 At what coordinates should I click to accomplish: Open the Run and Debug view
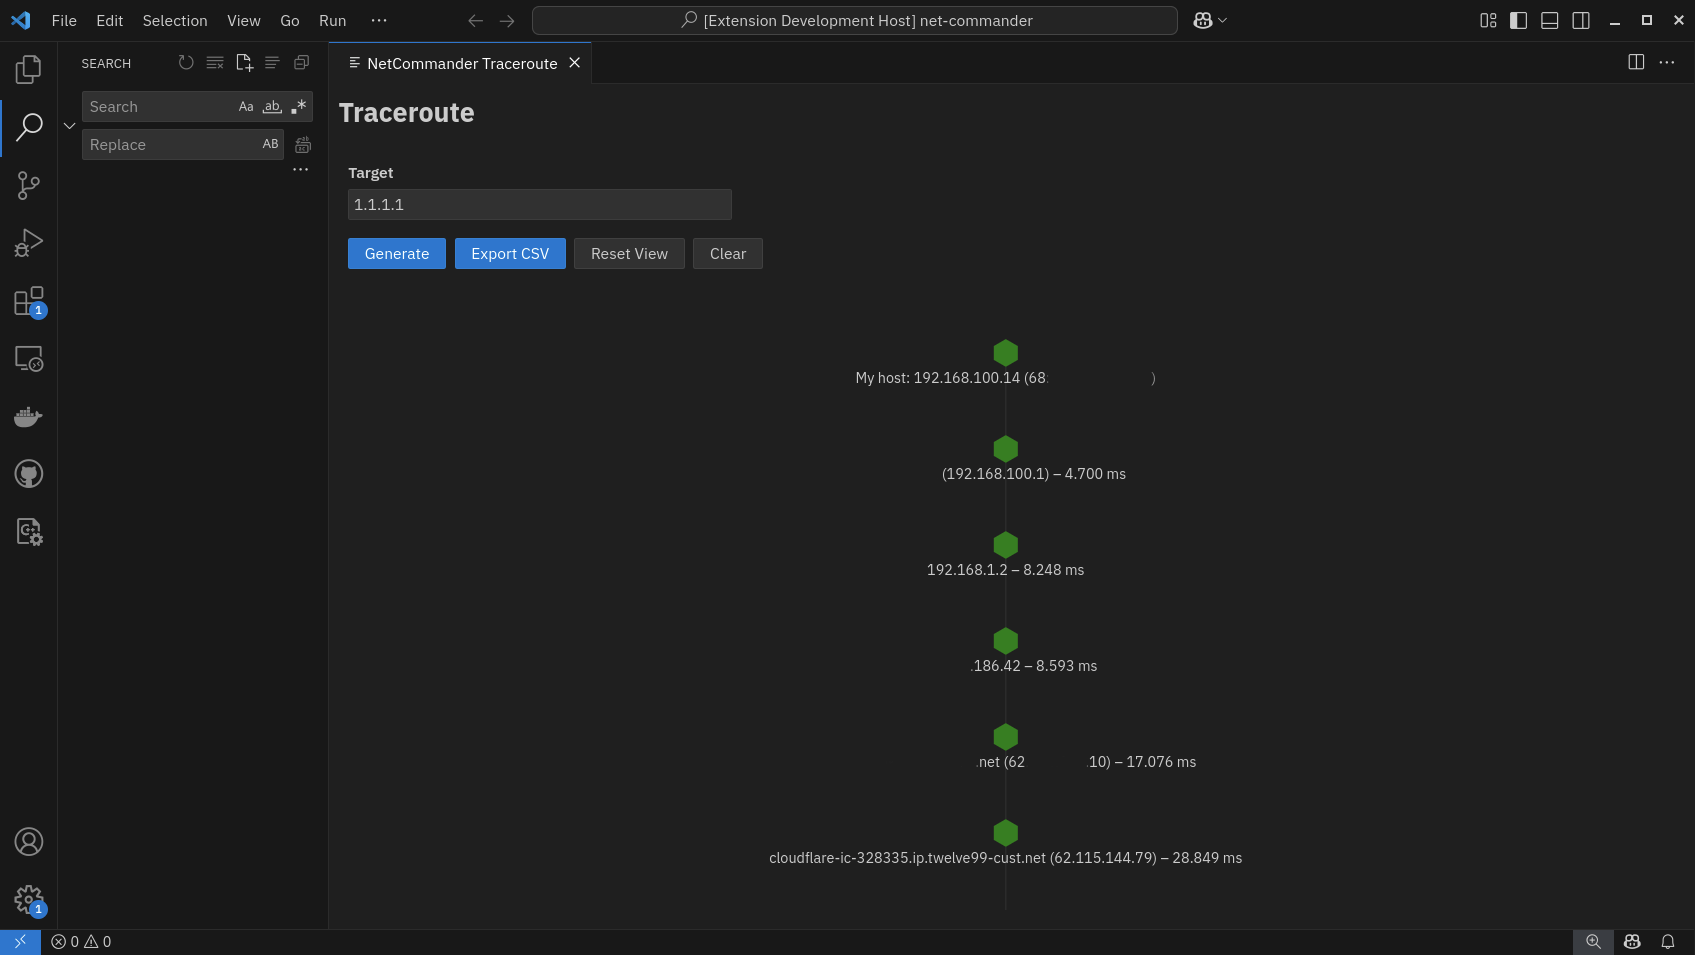point(28,242)
